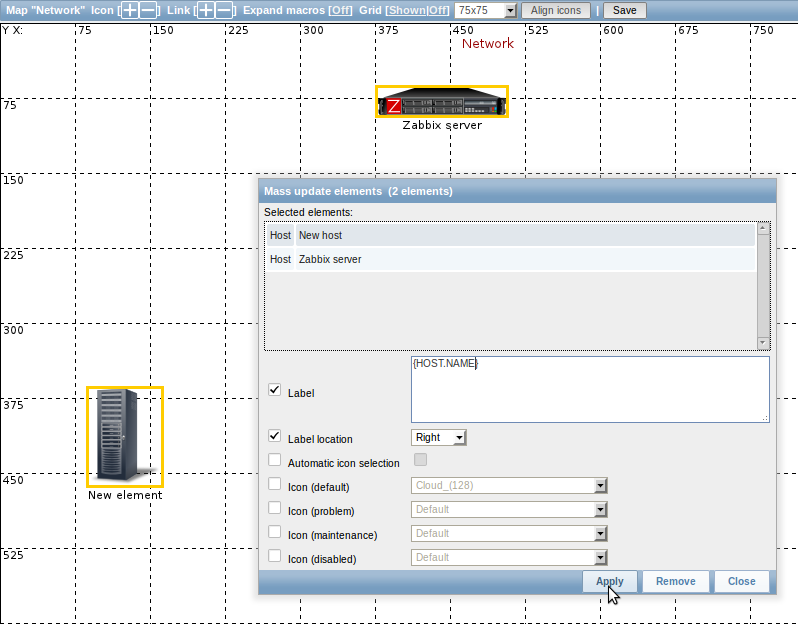The height and width of the screenshot is (624, 798).
Task: Click scroll down arrow of Selected elements list
Action: pyautogui.click(x=763, y=343)
